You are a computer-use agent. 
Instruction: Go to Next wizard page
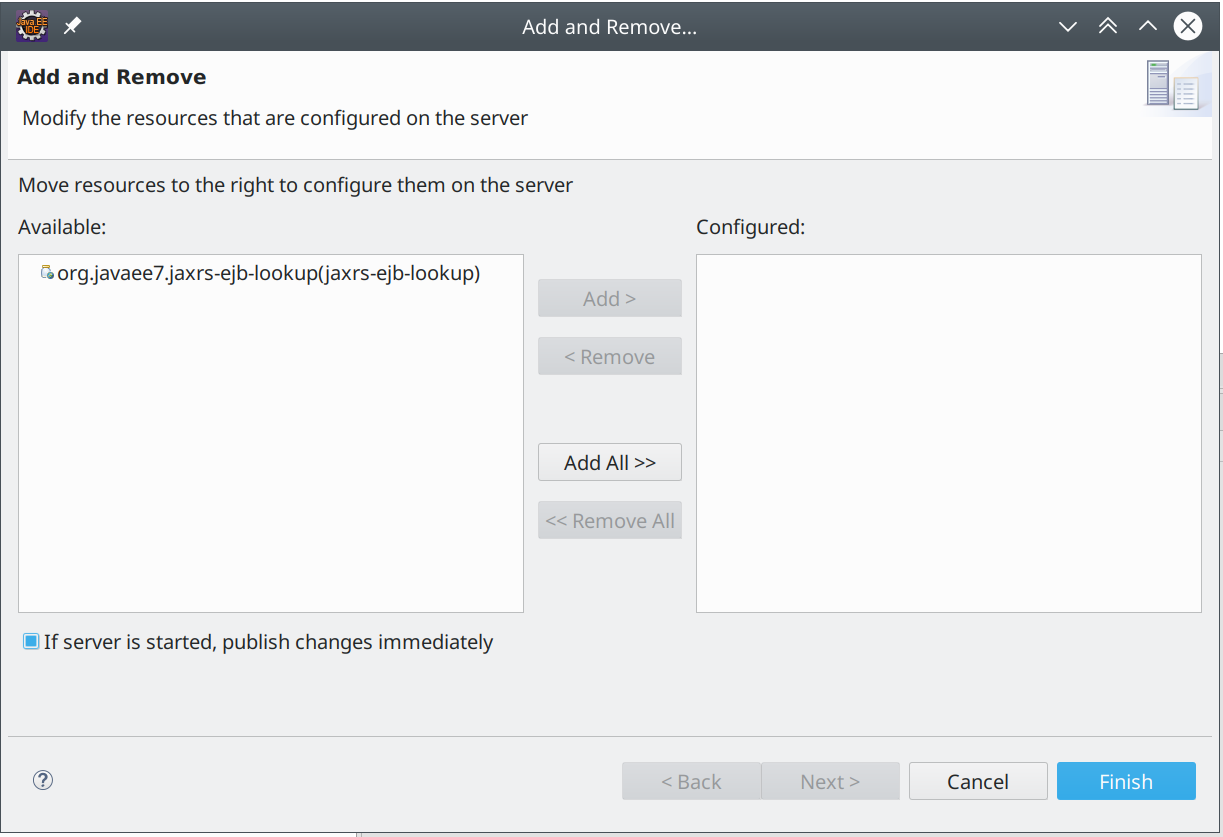[x=829, y=781]
